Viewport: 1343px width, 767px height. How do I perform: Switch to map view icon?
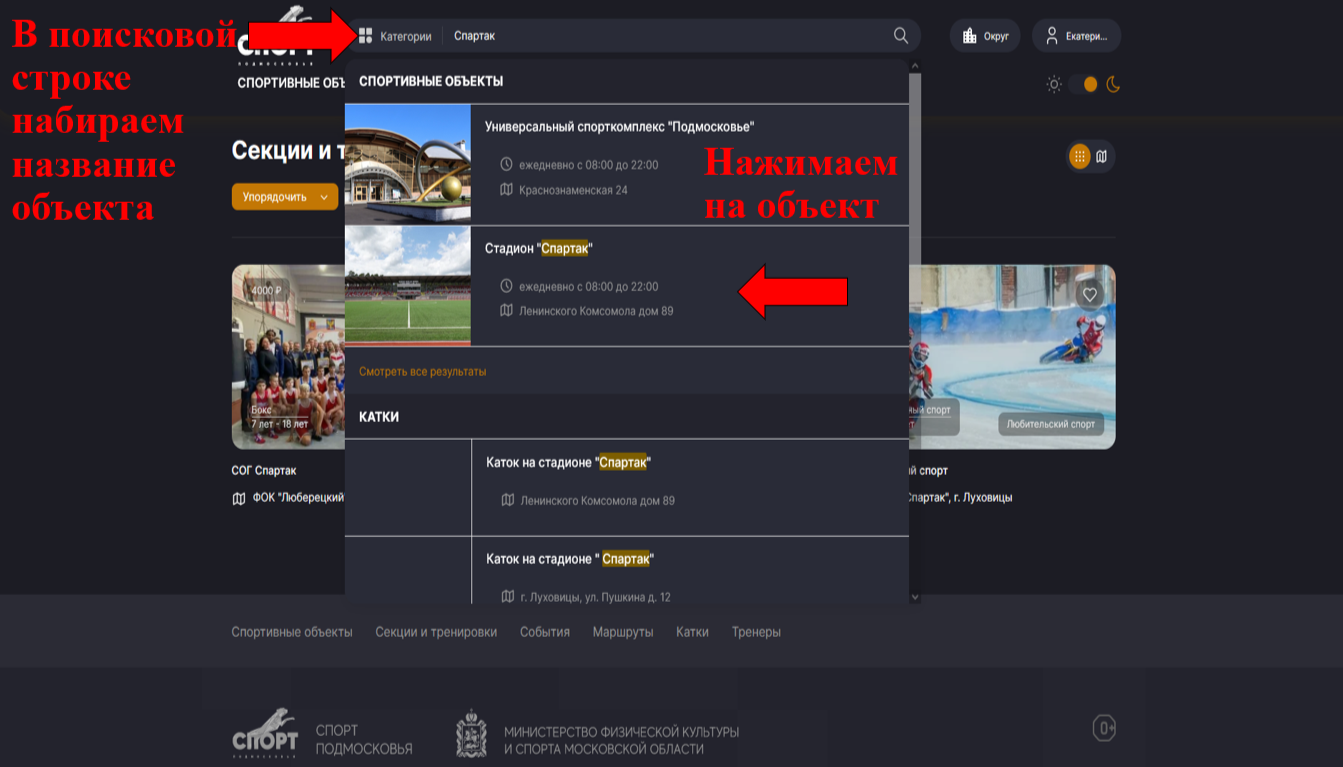1101,156
